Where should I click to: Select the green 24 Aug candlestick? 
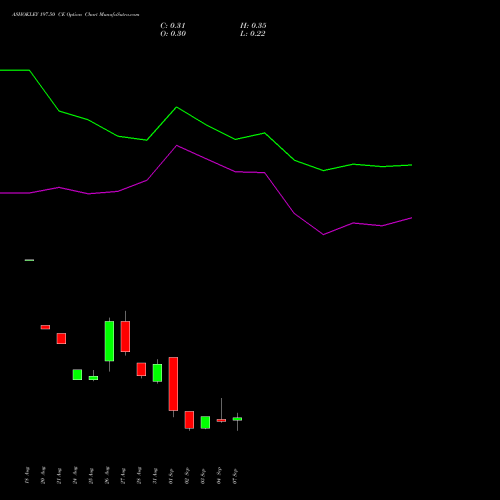(x=77, y=375)
